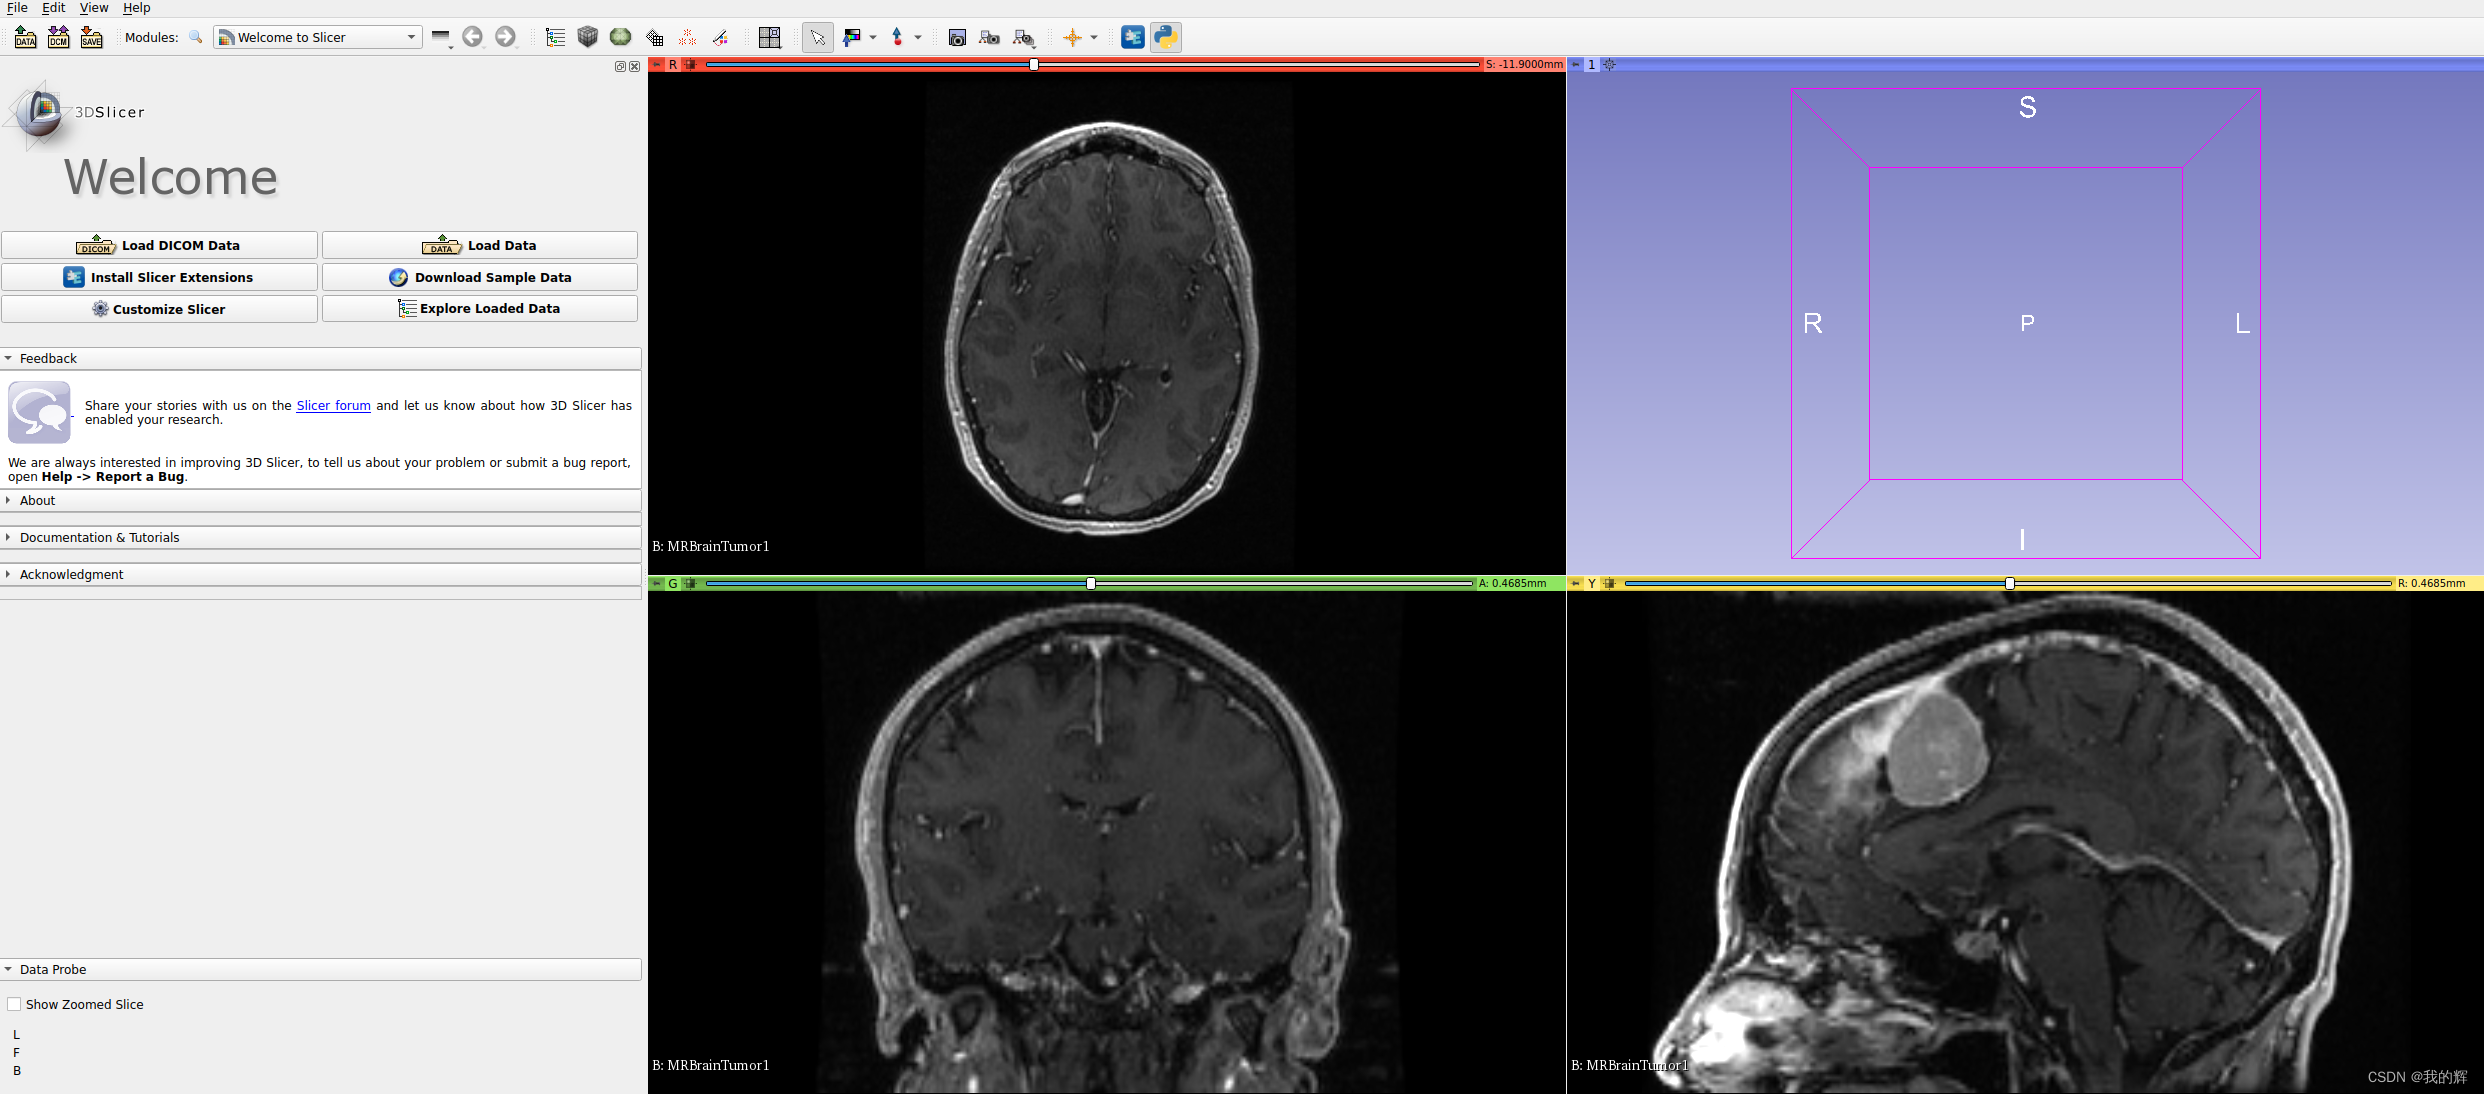2484x1094 pixels.
Task: Toggle the crosshair tool button
Action: coord(1072,38)
